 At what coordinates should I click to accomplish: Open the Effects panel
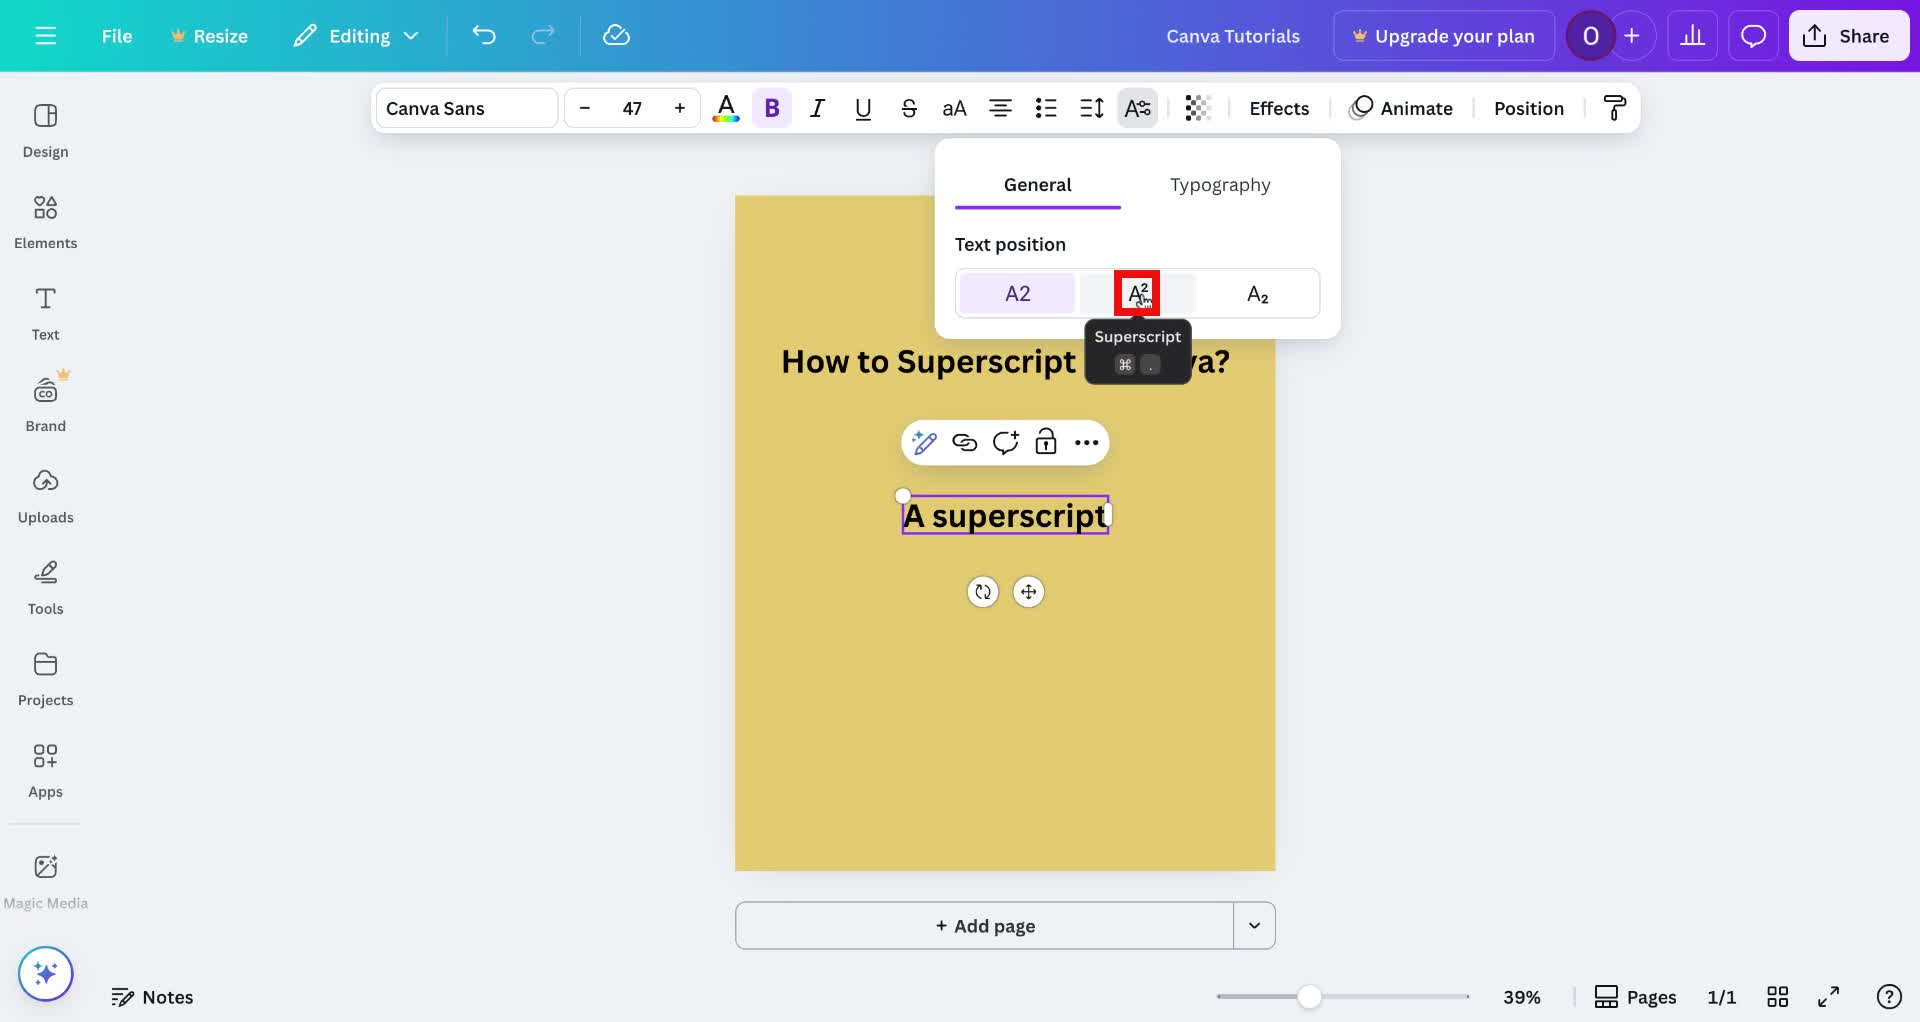tap(1278, 108)
